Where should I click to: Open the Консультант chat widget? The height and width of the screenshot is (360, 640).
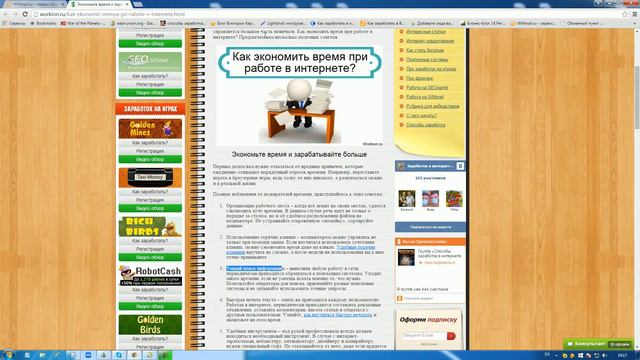pos(598,344)
